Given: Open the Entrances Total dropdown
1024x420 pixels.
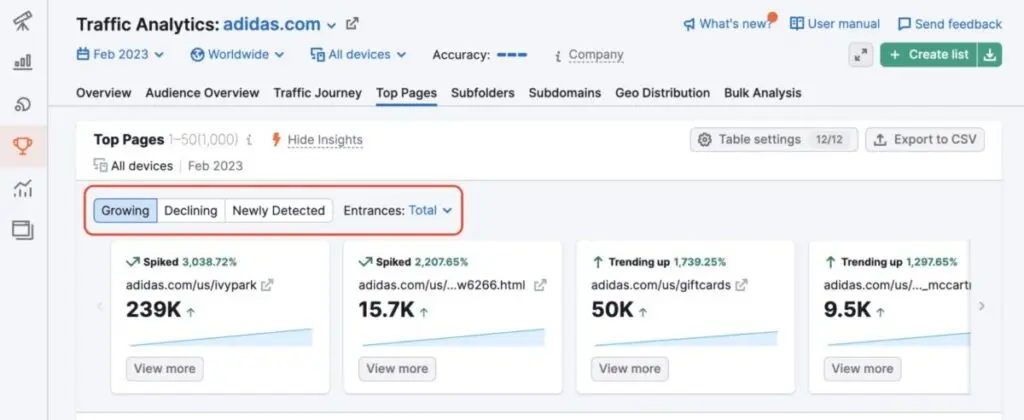Looking at the screenshot, I should coord(430,210).
